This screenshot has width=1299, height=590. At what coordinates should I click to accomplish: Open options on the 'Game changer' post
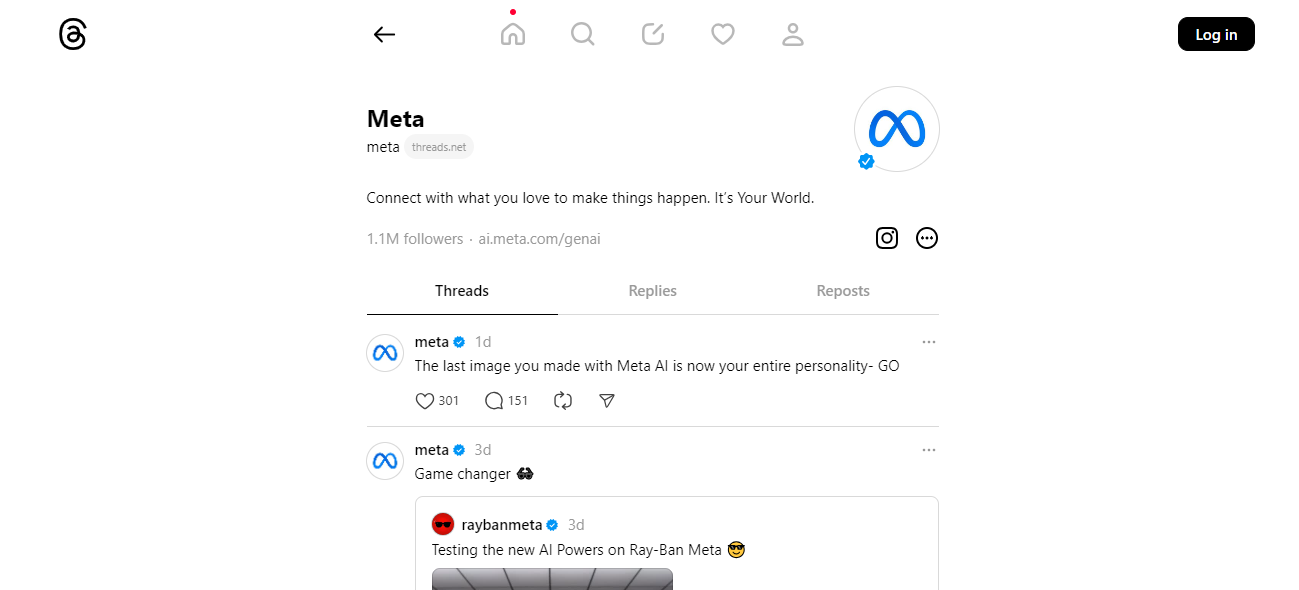coord(928,450)
